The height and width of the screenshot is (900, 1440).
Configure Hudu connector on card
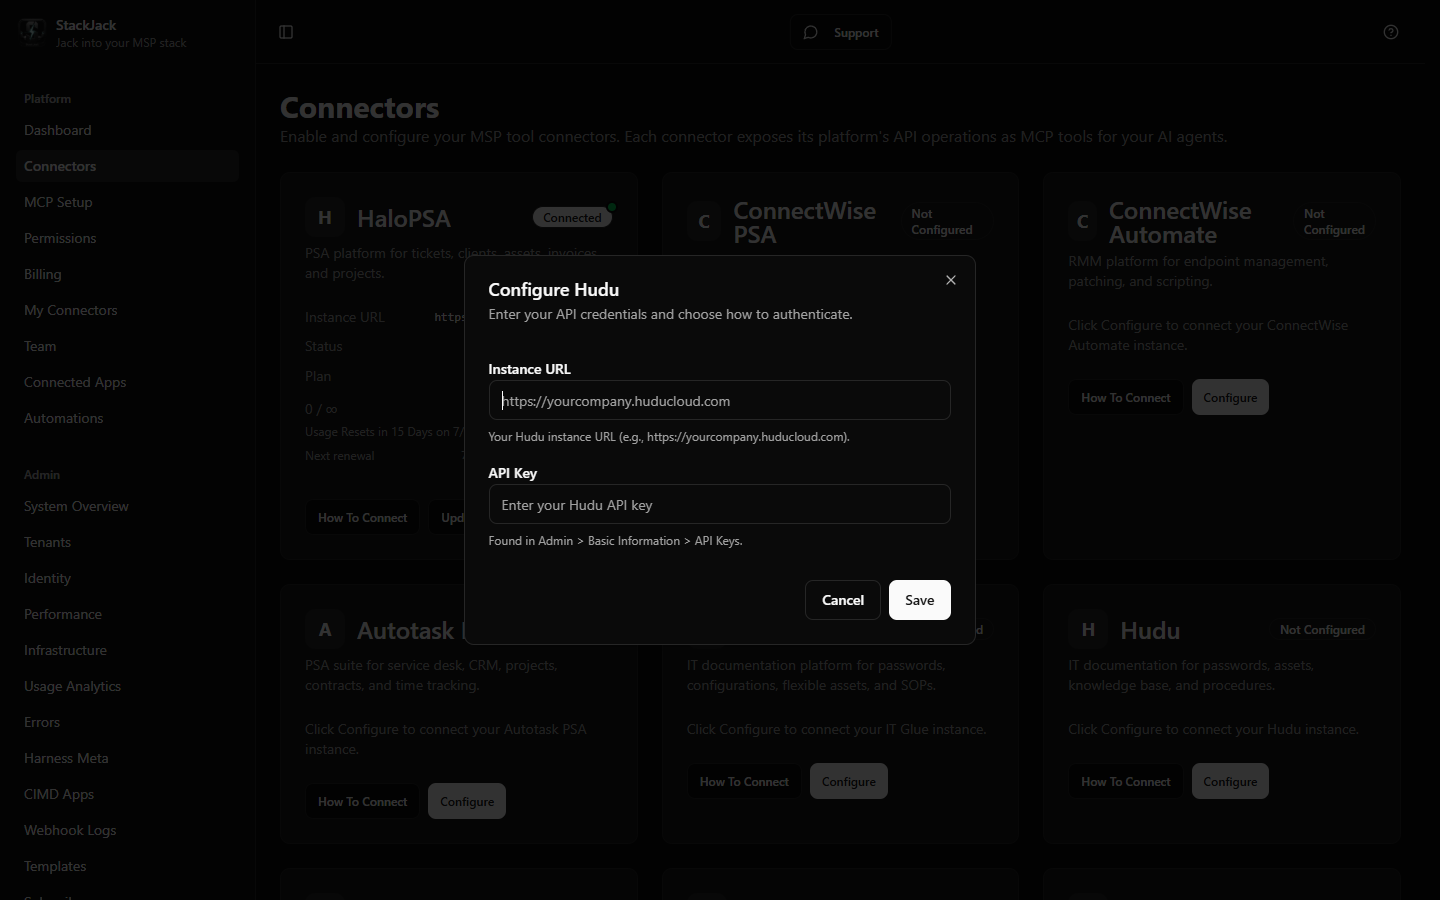pos(1230,781)
